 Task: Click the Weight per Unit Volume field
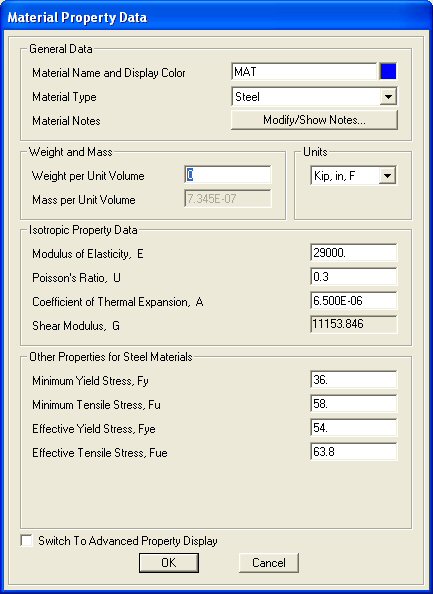coord(228,175)
